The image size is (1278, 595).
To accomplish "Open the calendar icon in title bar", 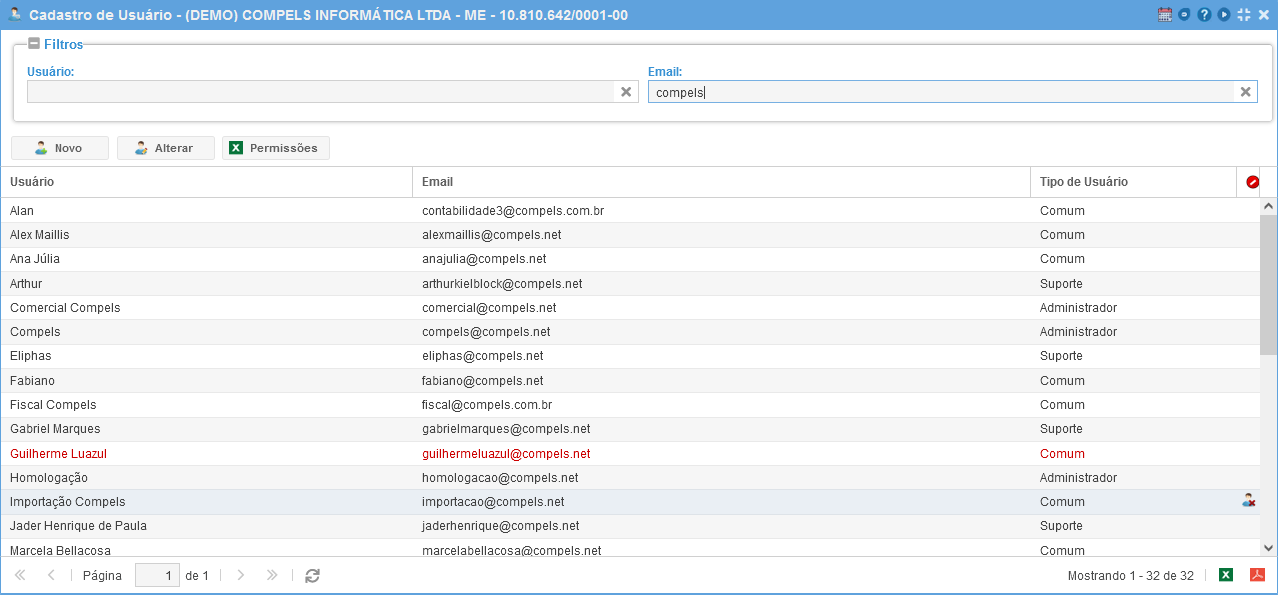I will 1164,15.
